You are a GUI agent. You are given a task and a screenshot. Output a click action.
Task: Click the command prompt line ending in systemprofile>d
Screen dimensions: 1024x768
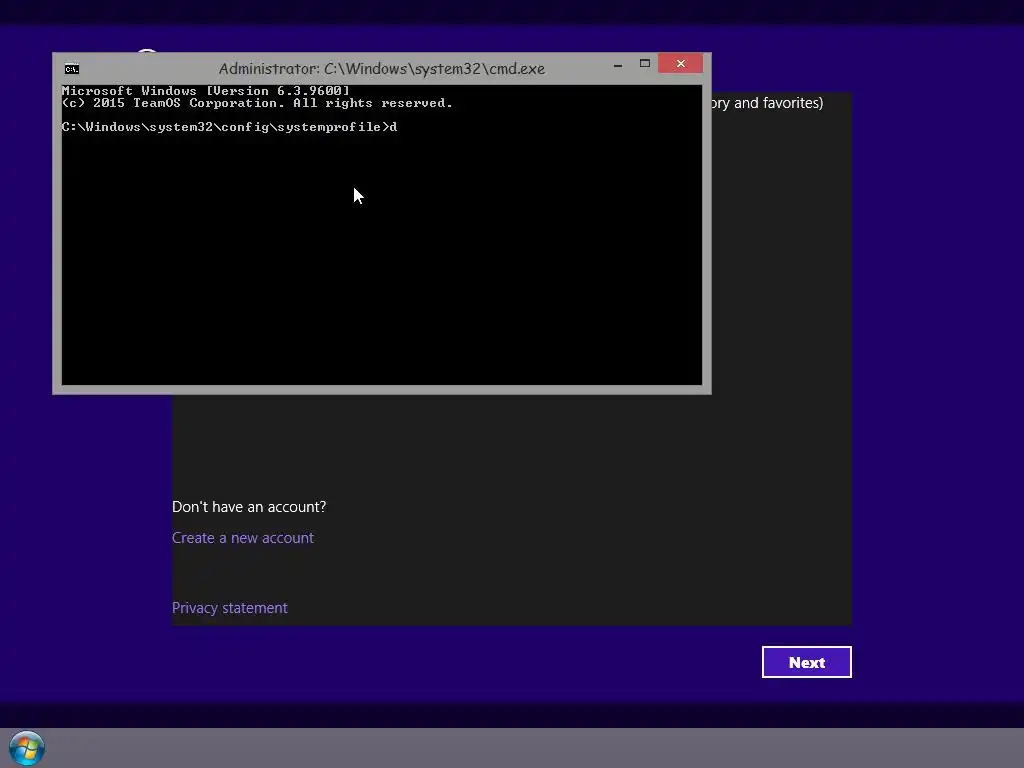pos(229,127)
